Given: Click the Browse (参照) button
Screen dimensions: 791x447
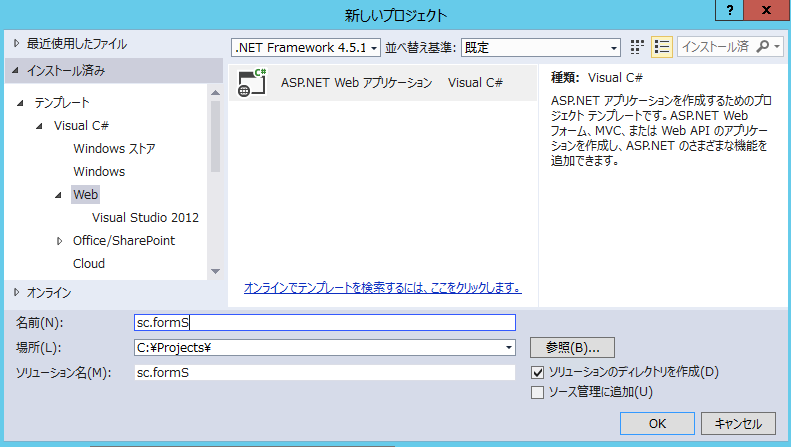Looking at the screenshot, I should pos(572,348).
